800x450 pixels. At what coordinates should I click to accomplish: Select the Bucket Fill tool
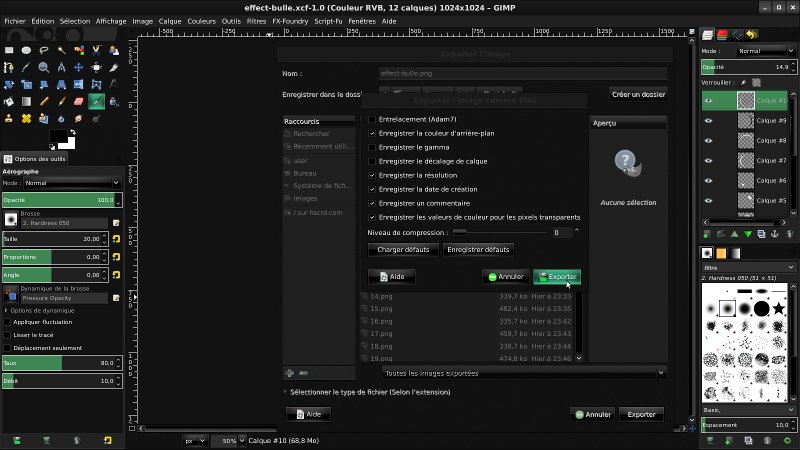click(x=9, y=102)
